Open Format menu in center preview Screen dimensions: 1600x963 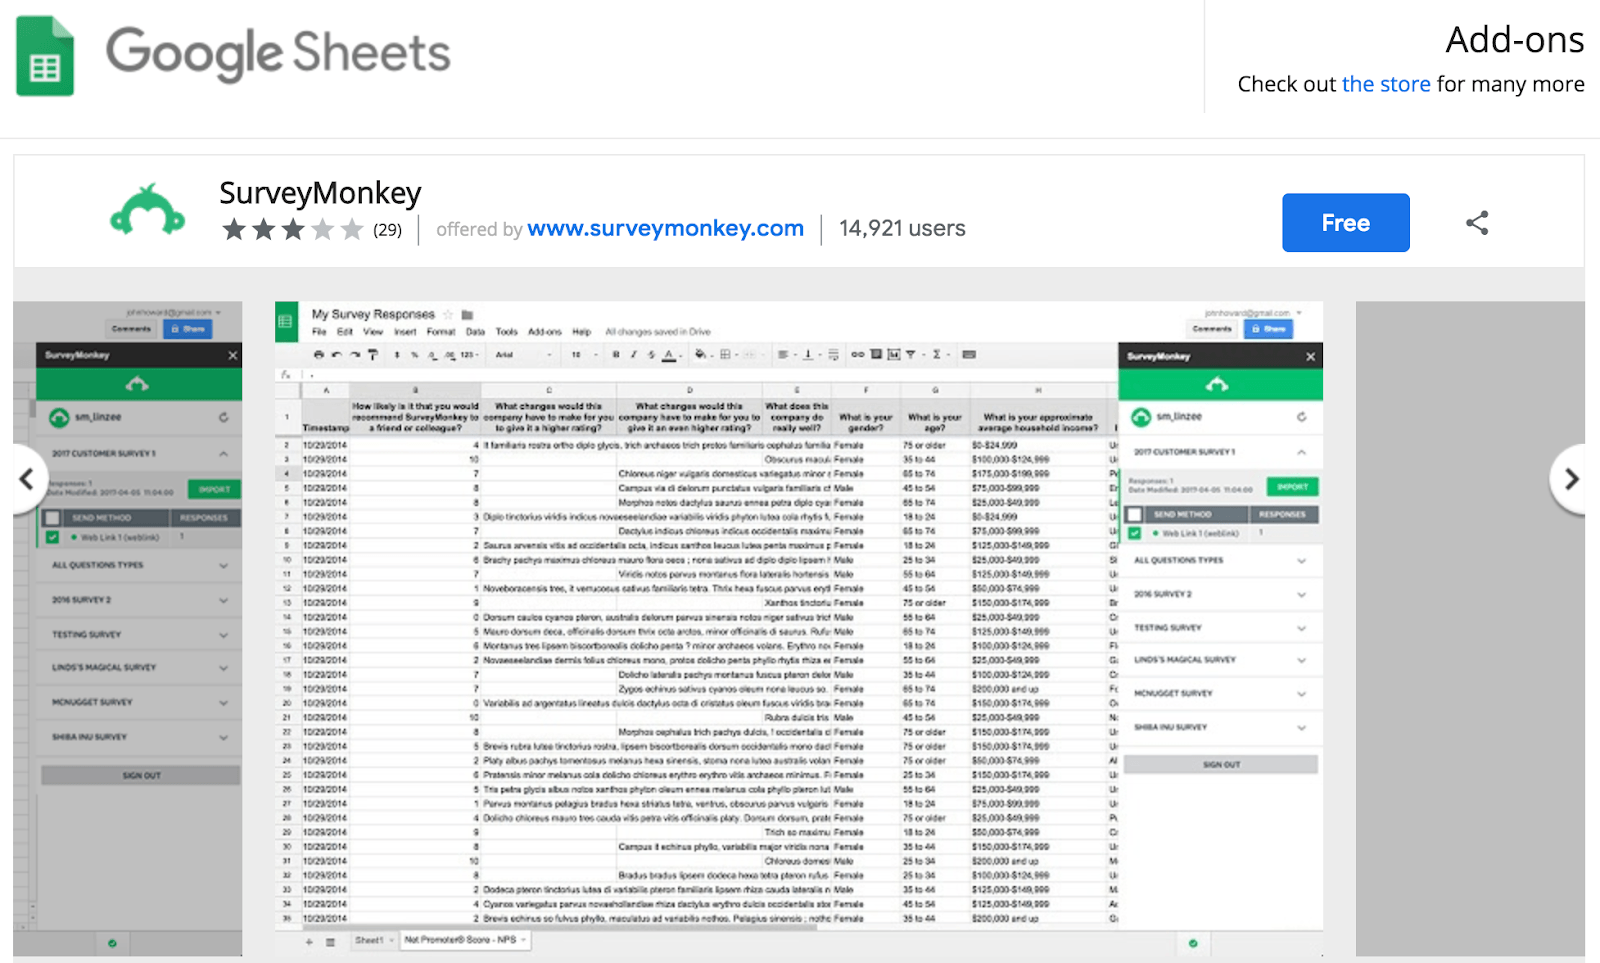point(441,332)
